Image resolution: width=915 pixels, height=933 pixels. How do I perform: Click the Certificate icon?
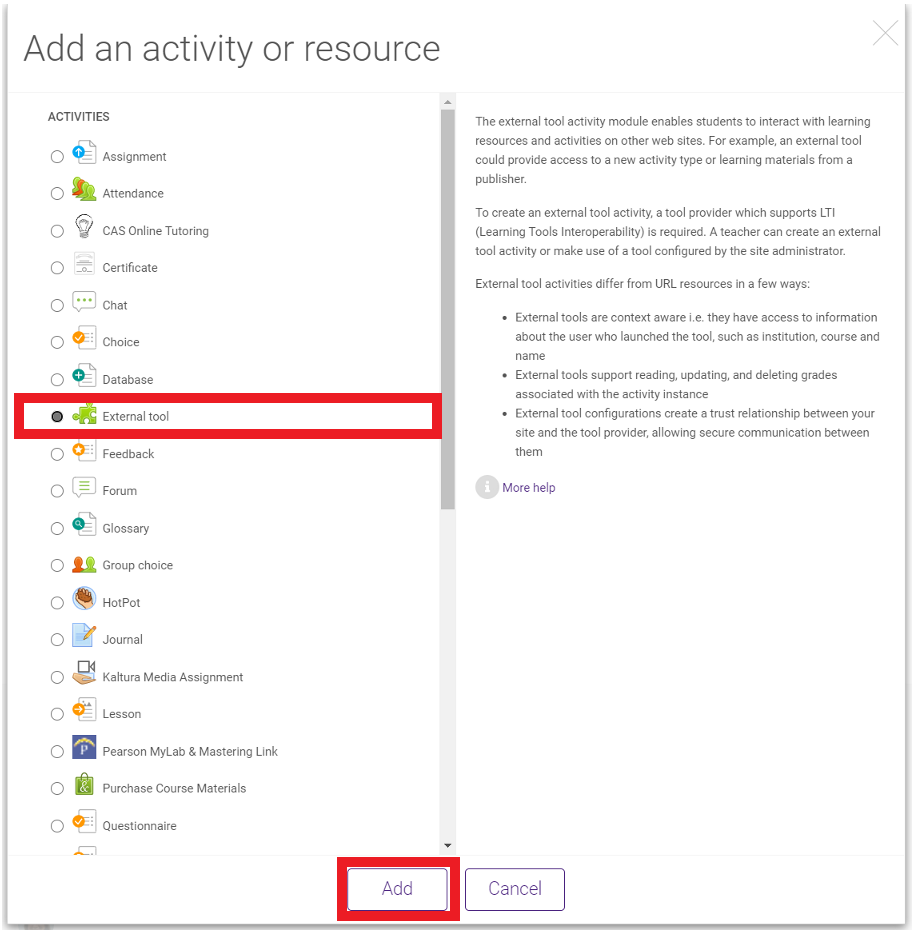pos(84,264)
